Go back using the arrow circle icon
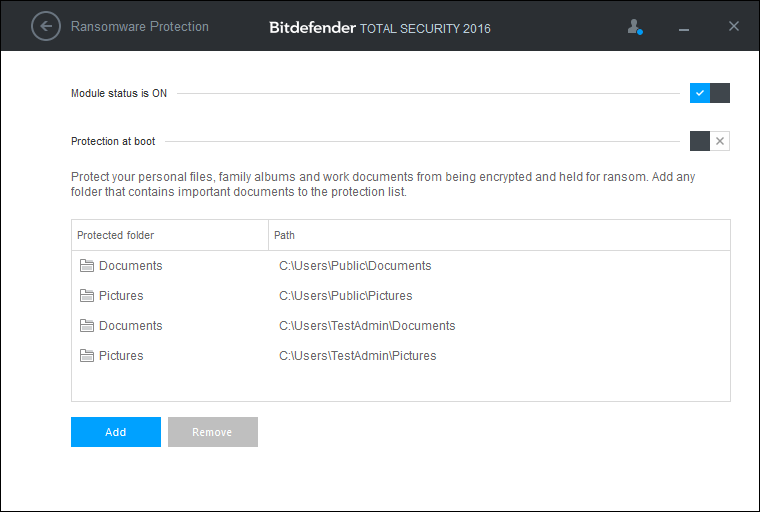 [46, 26]
